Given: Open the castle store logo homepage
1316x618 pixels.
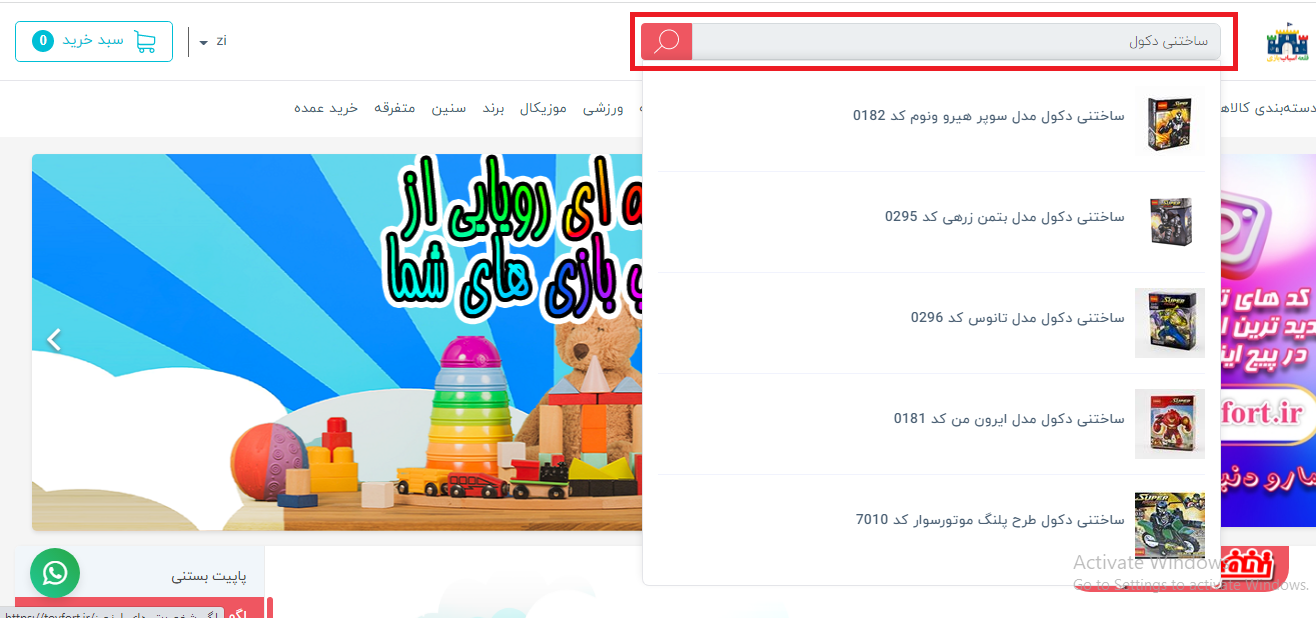Looking at the screenshot, I should [1287, 42].
